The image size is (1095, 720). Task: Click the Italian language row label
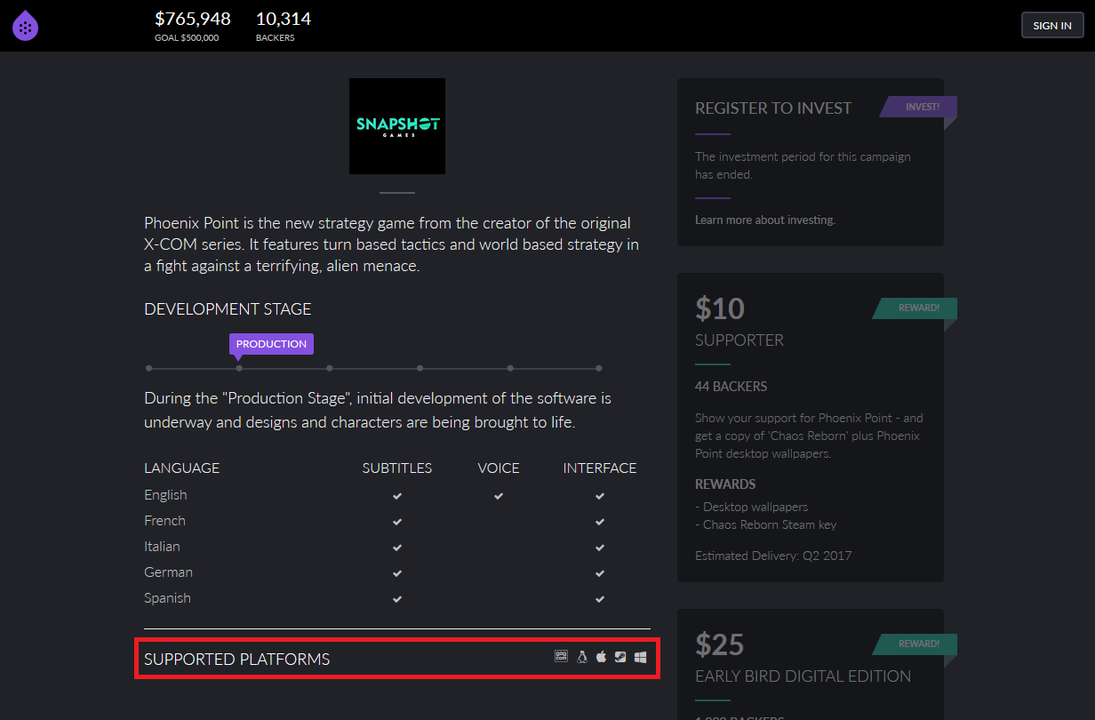click(x=162, y=546)
